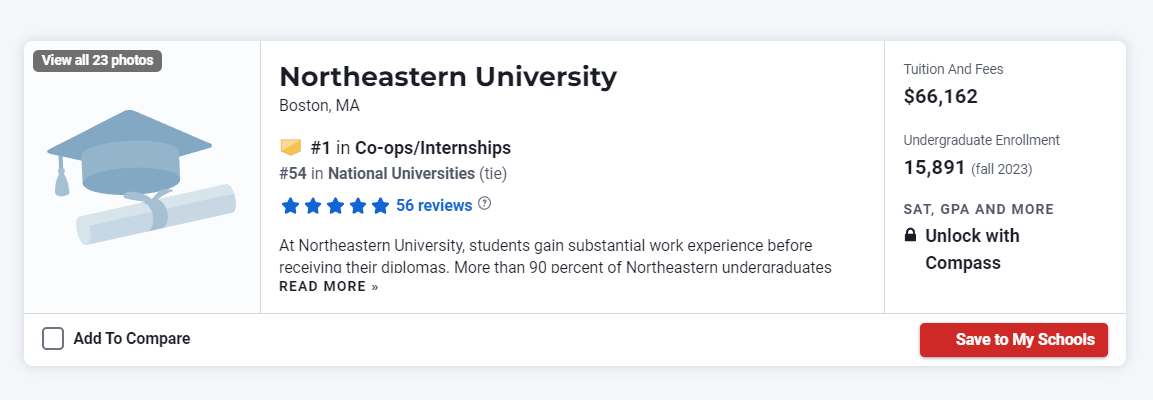Click the Save to My Schools button
The height and width of the screenshot is (400, 1153).
(x=1014, y=340)
